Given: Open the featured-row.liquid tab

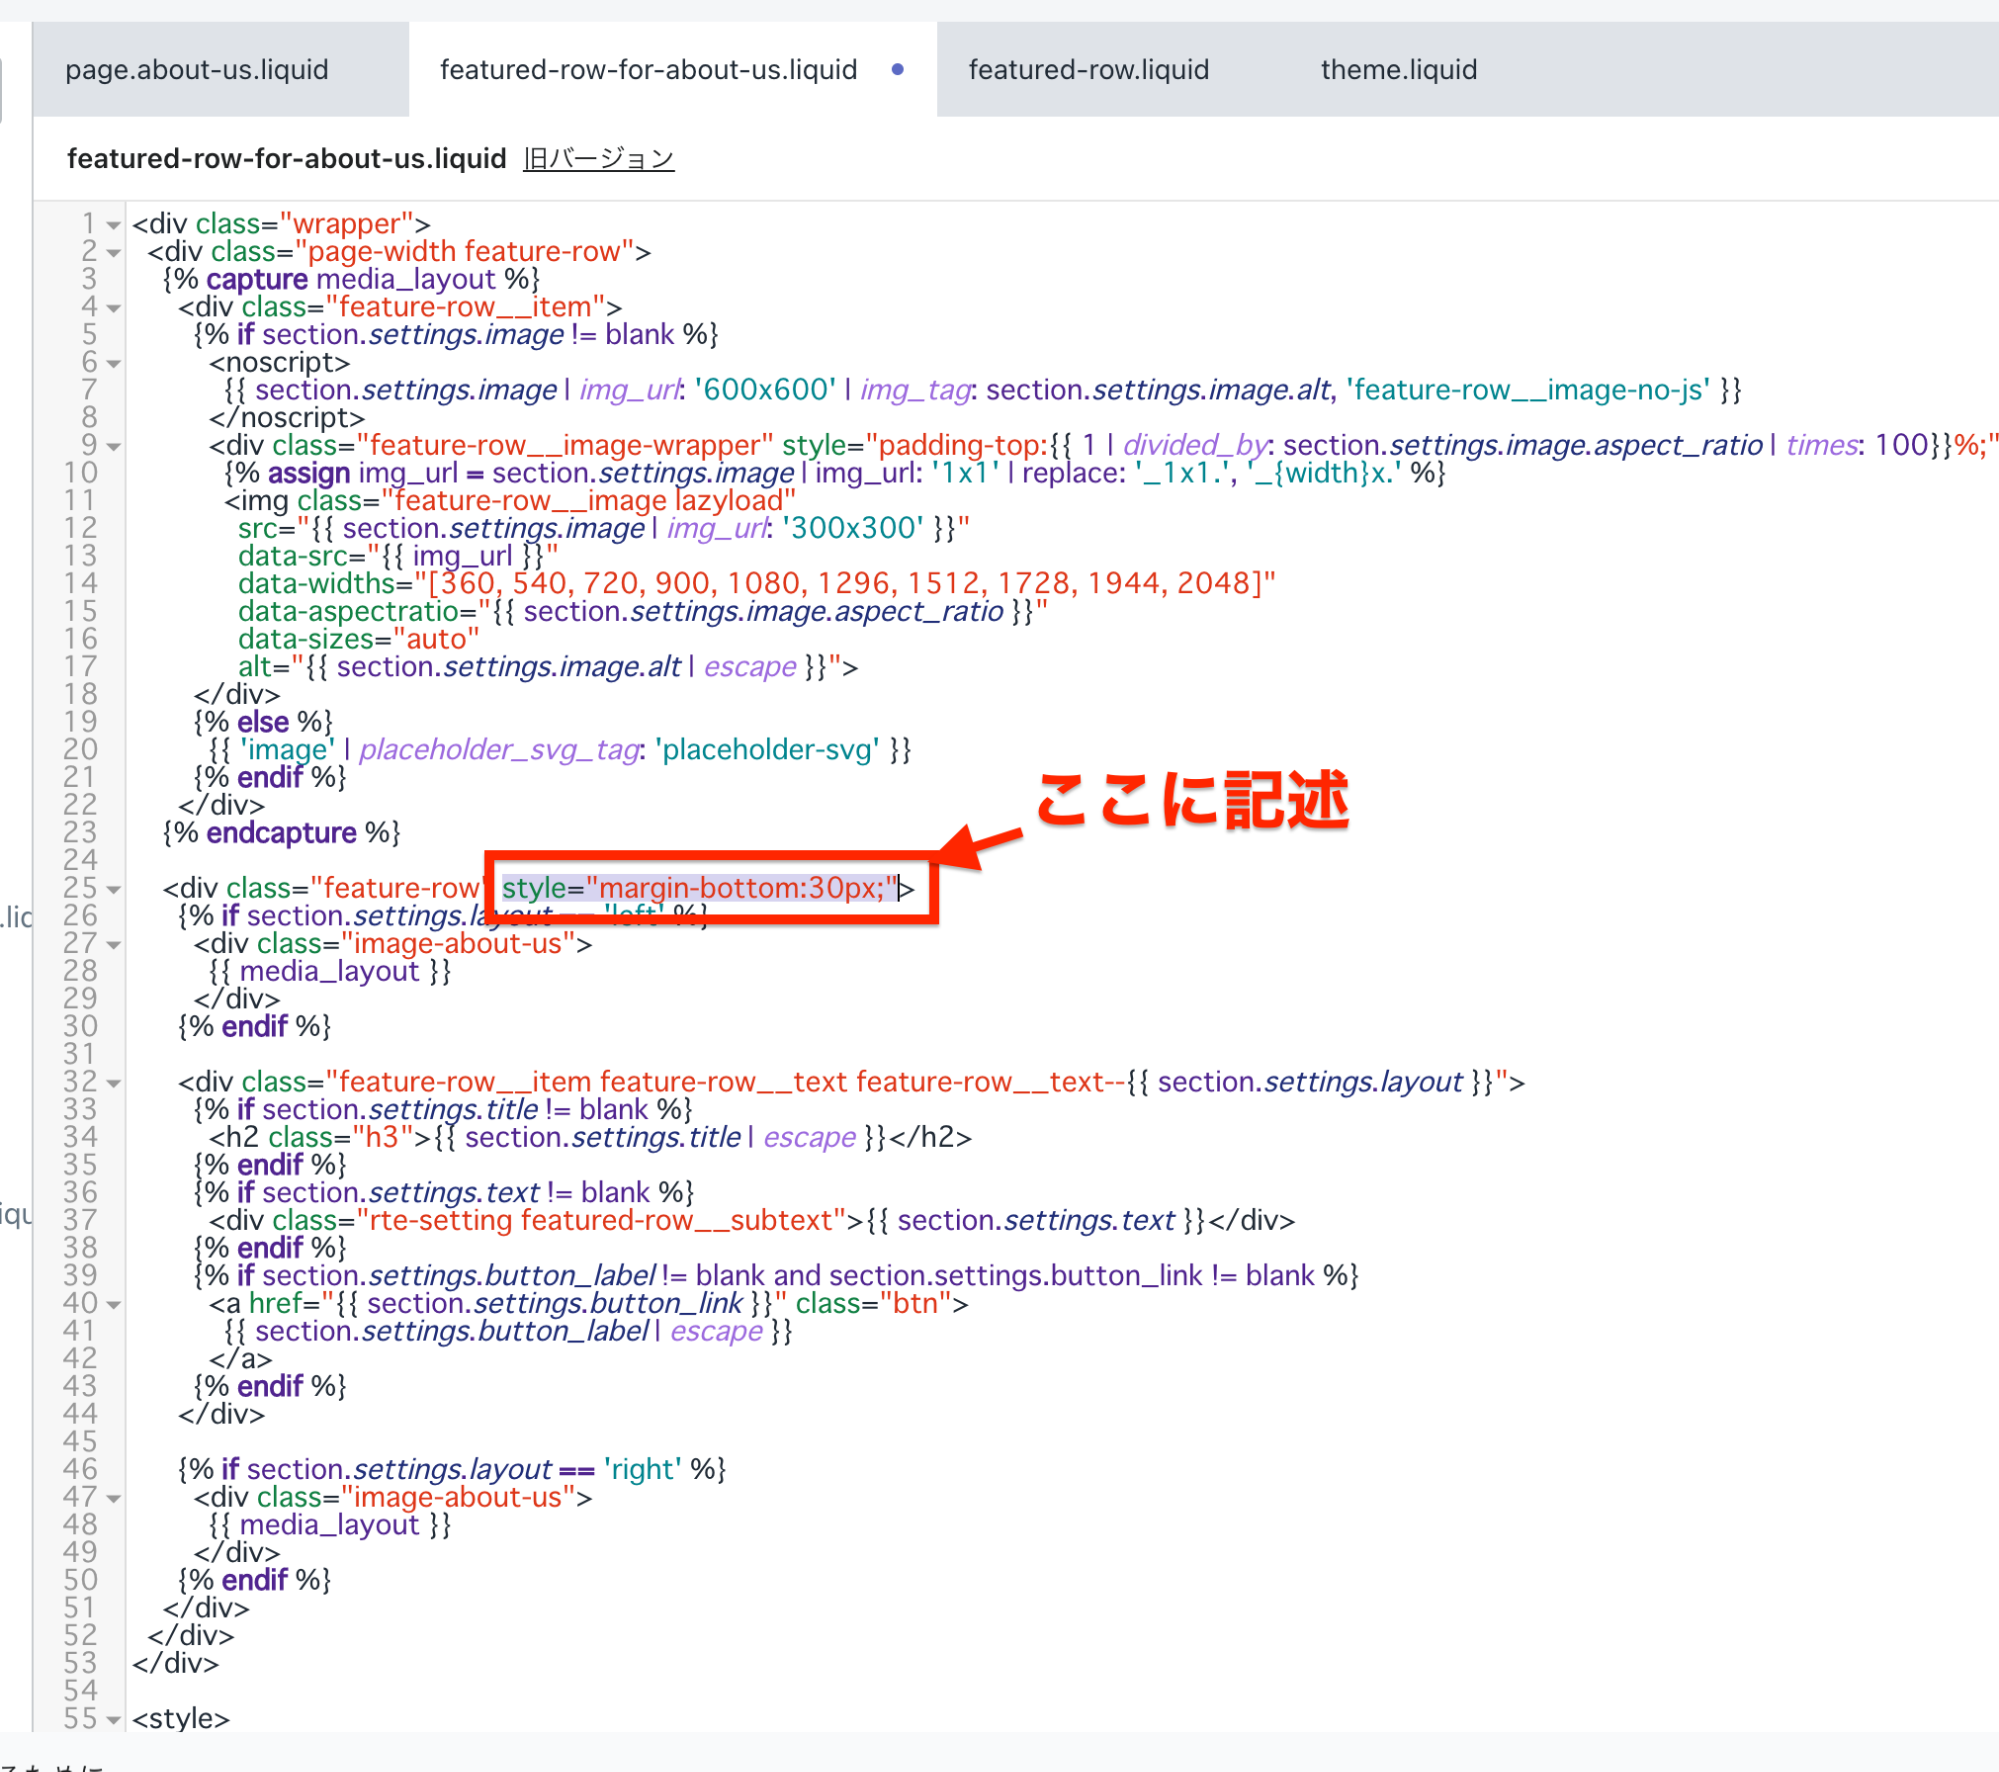Looking at the screenshot, I should [x=1088, y=70].
